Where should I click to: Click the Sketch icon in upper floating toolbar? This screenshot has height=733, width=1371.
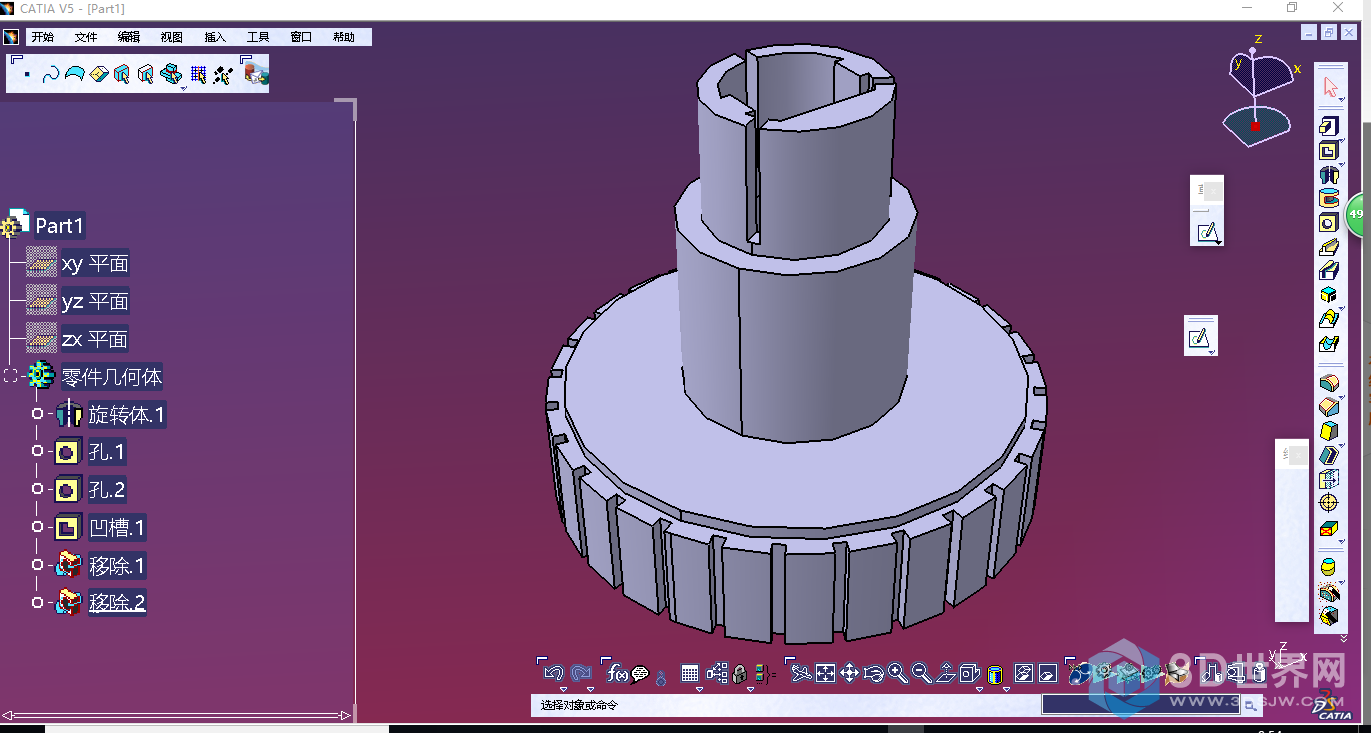point(1208,233)
